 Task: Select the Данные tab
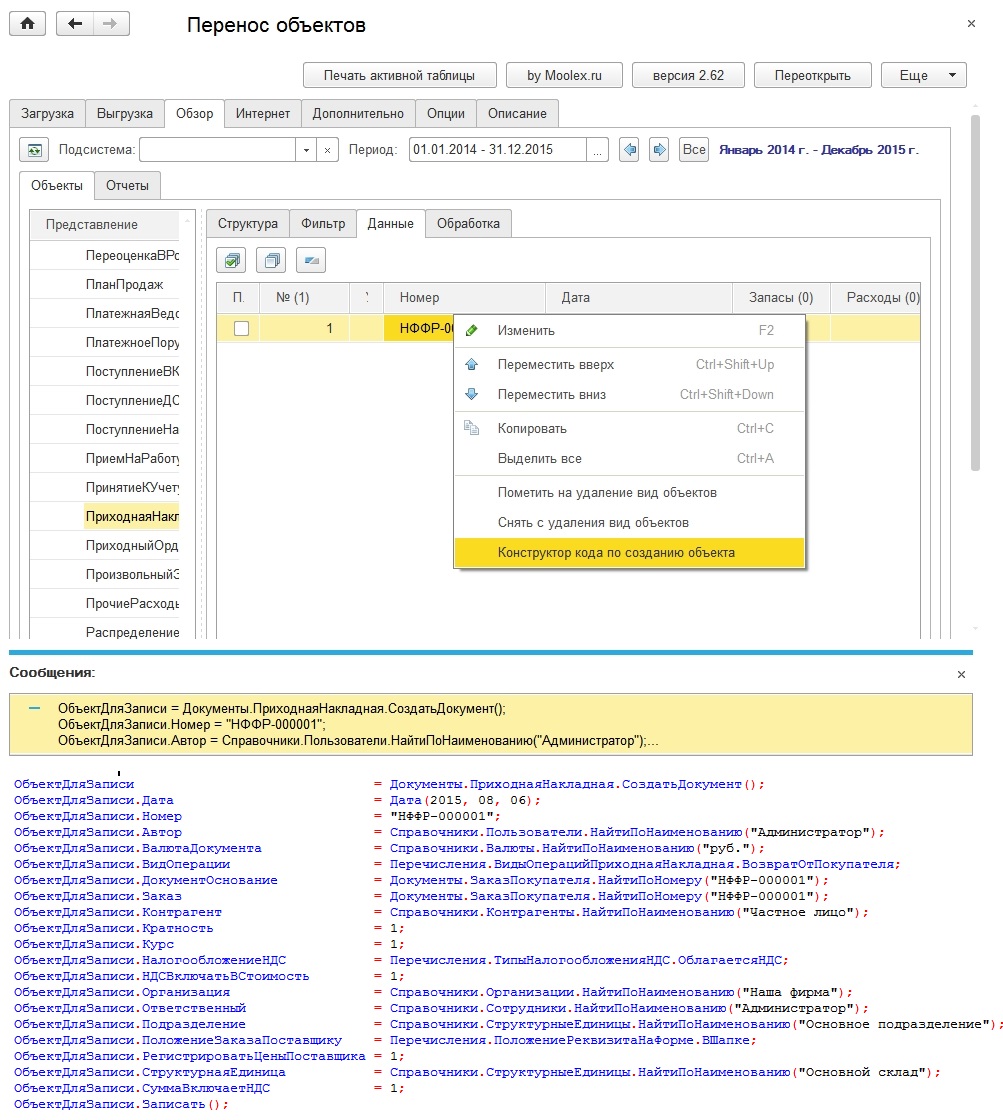pos(390,224)
